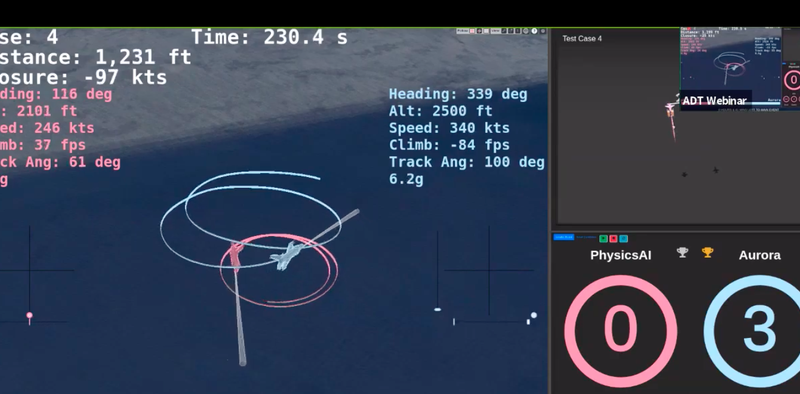Click the pink aircraft model in the 3D view
The height and width of the screenshot is (394, 800).
pyautogui.click(x=235, y=255)
